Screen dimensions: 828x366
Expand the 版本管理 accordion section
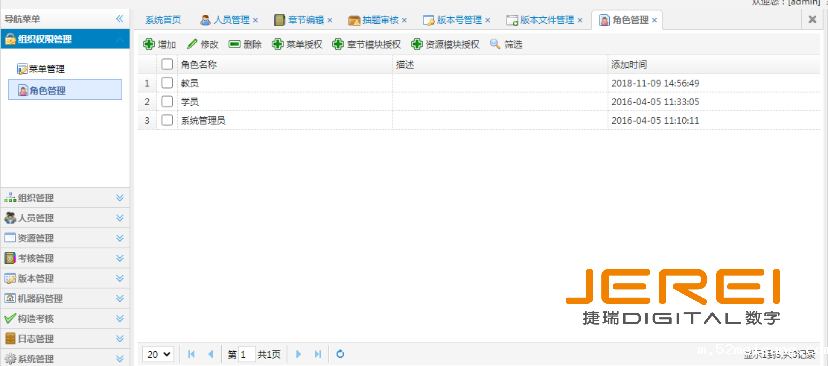pos(65,278)
